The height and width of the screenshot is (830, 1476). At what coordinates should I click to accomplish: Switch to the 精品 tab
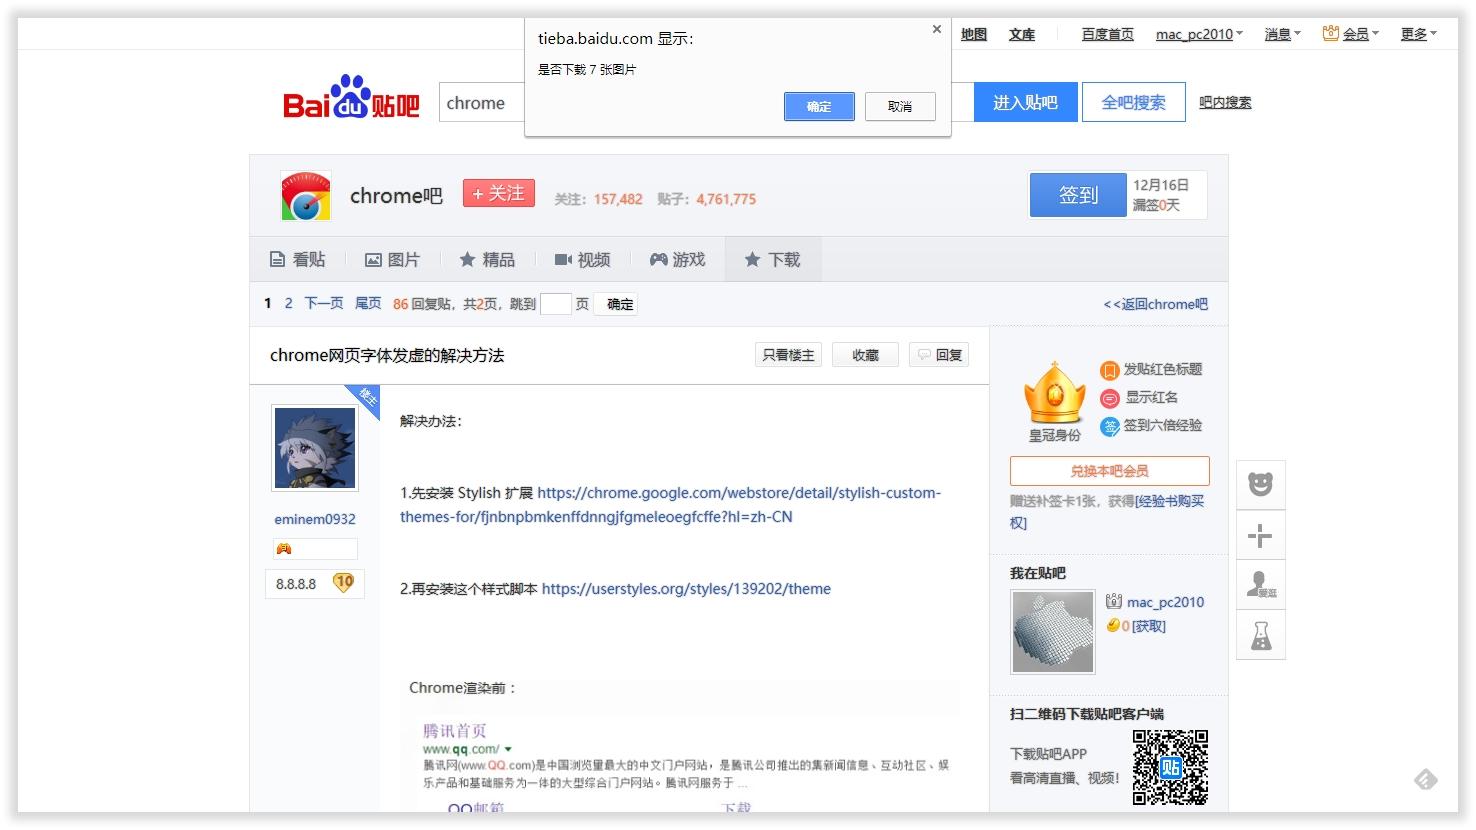[487, 260]
